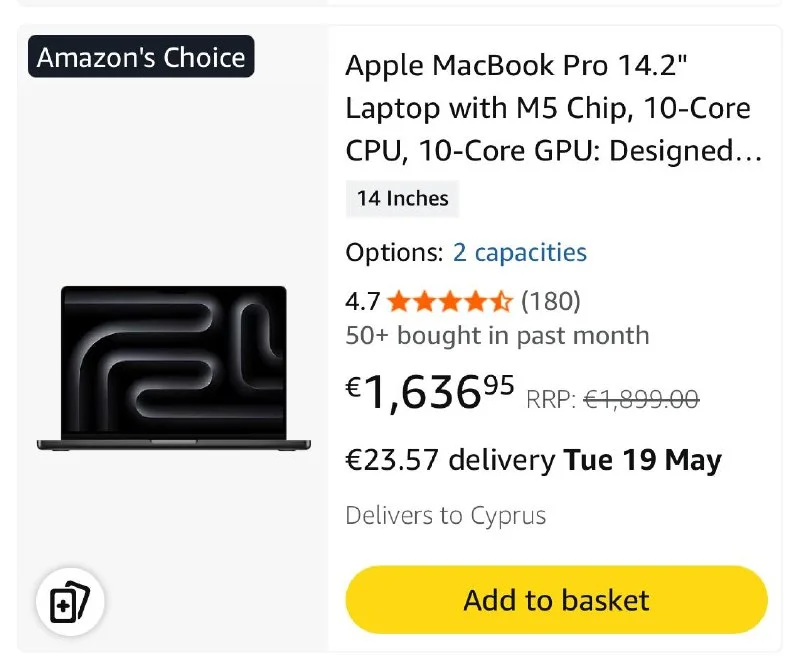Click the RRP label

pos(551,399)
